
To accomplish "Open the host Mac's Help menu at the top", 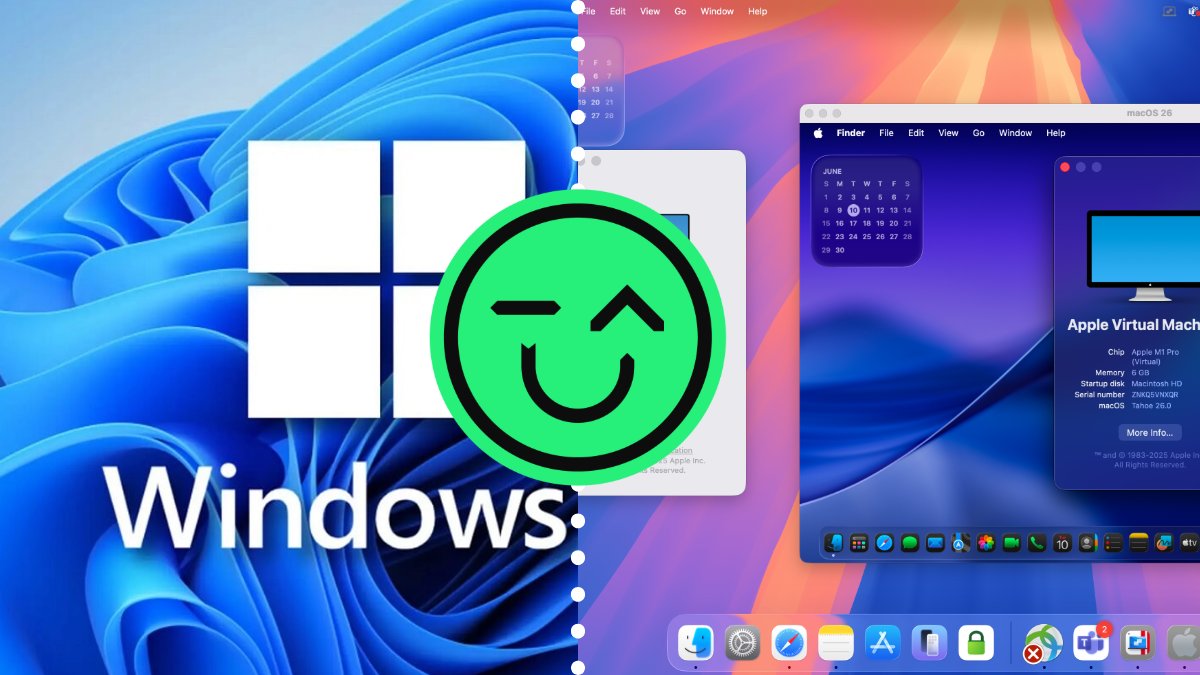I will coord(758,11).
